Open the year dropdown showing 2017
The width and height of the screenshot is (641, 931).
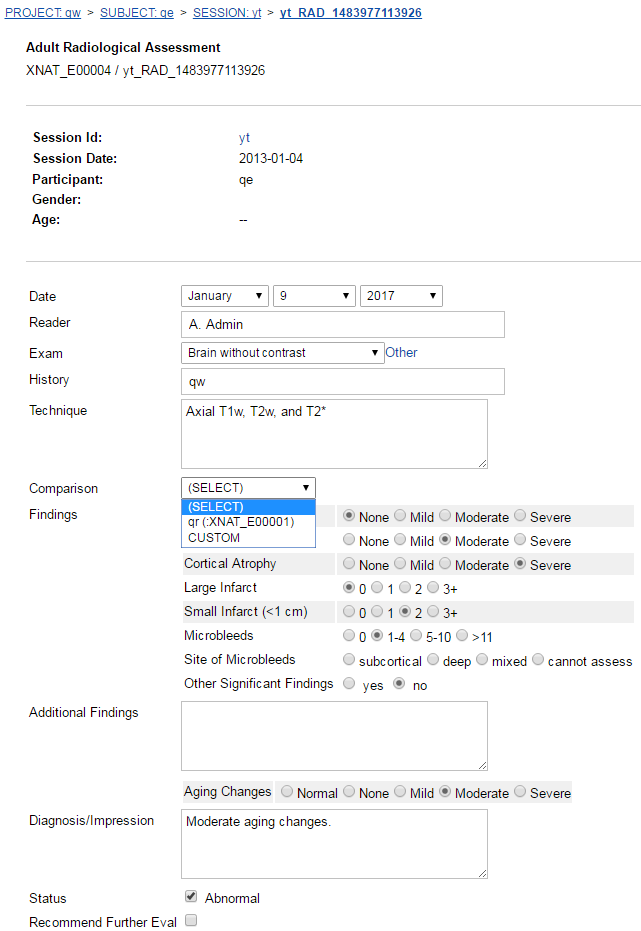pyautogui.click(x=401, y=296)
